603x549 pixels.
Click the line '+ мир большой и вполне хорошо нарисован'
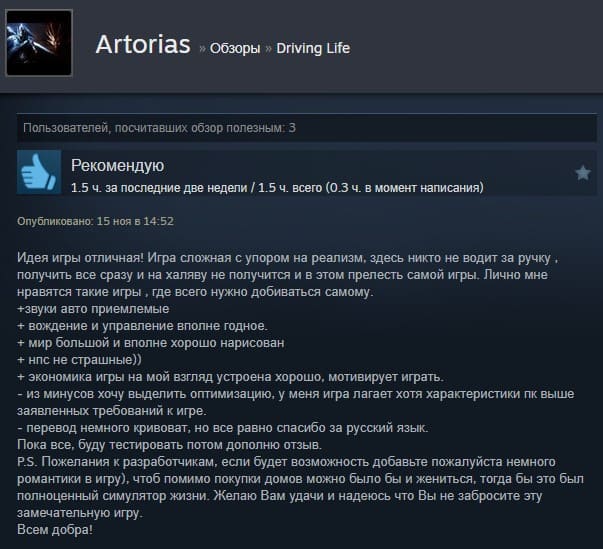[151, 343]
